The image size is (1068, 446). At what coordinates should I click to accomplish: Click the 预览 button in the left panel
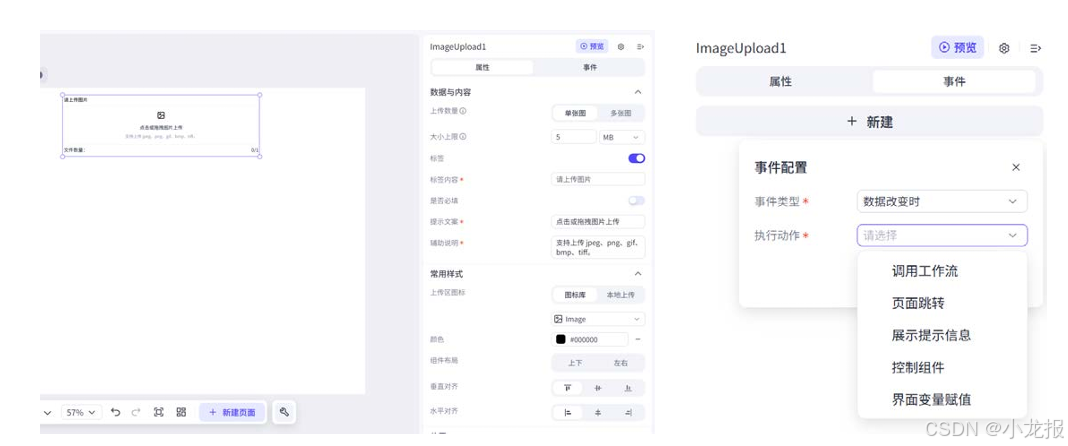[592, 46]
